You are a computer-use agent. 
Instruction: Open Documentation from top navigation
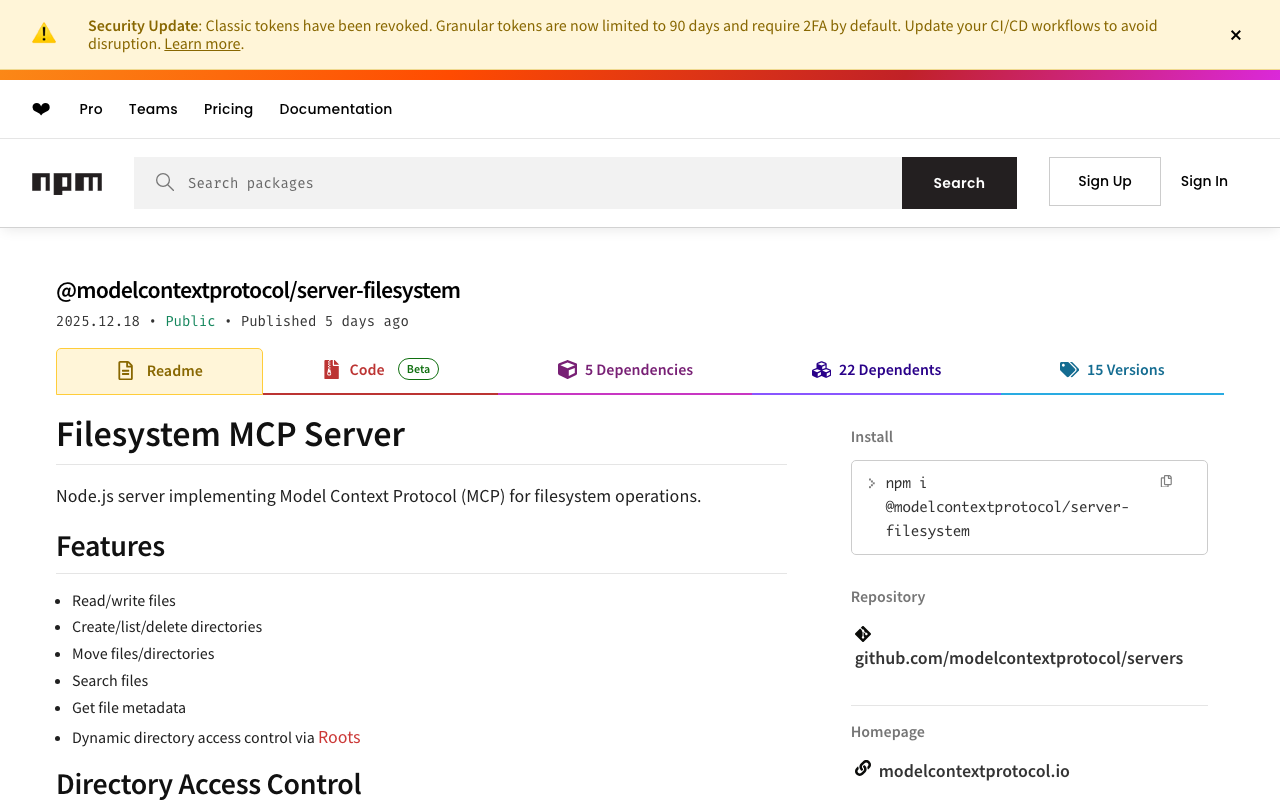(336, 109)
